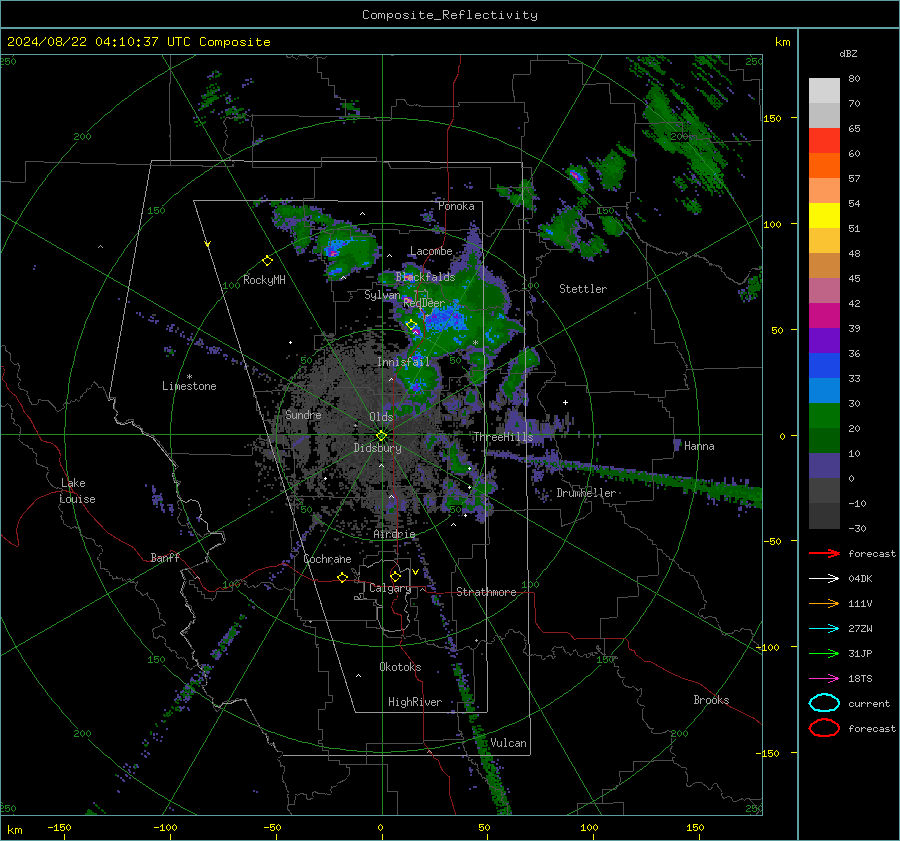This screenshot has height=841, width=900.
Task: Click the dBZ legend heading
Action: pos(848,54)
